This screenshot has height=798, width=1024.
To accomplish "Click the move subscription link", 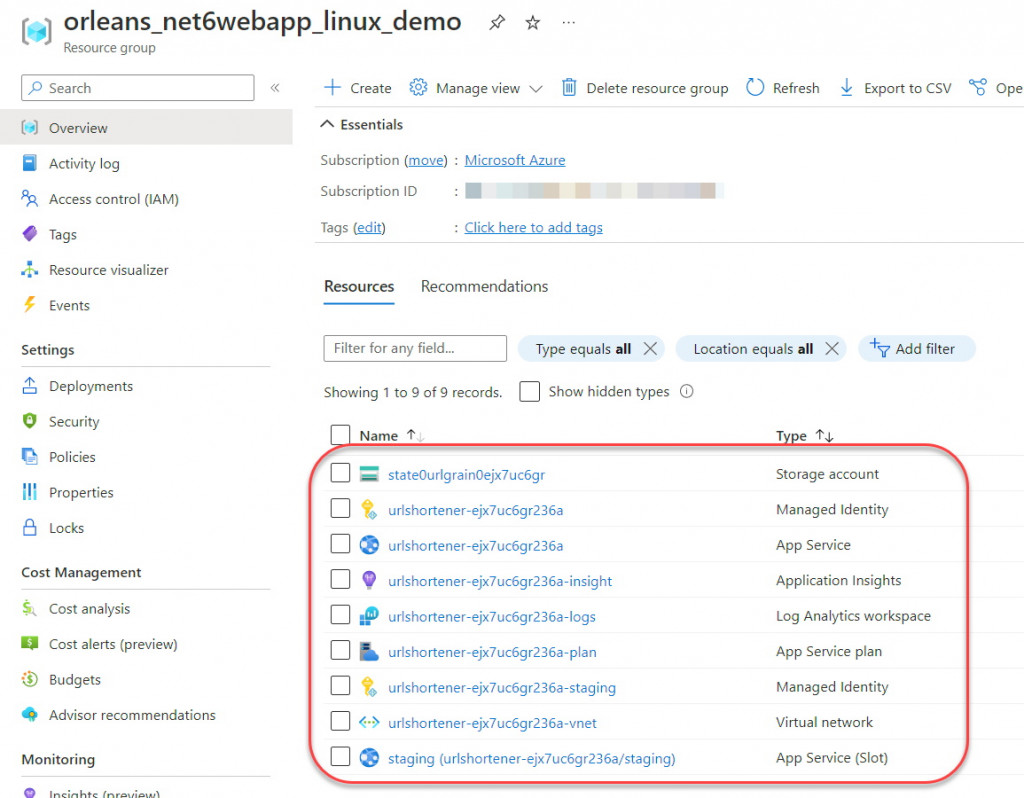I will [426, 160].
